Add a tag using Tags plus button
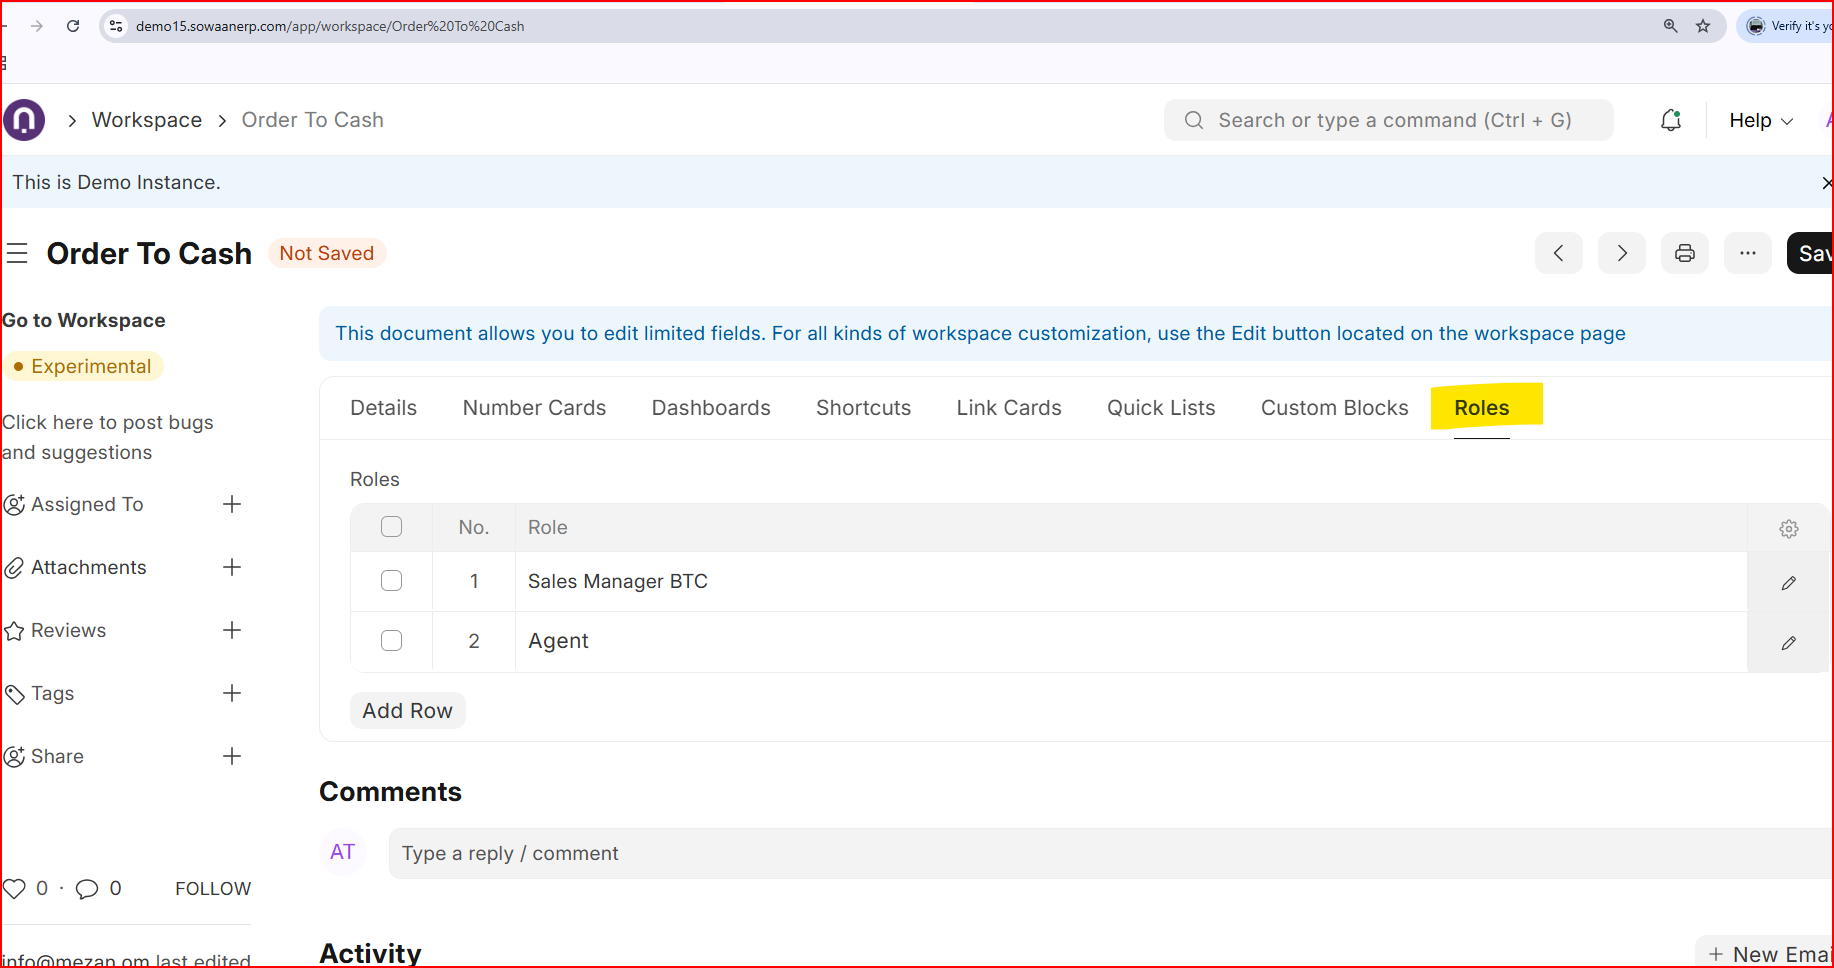This screenshot has width=1834, height=968. click(x=232, y=693)
